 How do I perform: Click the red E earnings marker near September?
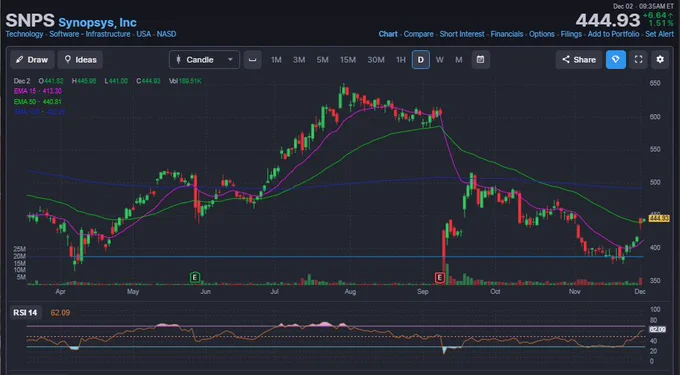pyautogui.click(x=440, y=277)
